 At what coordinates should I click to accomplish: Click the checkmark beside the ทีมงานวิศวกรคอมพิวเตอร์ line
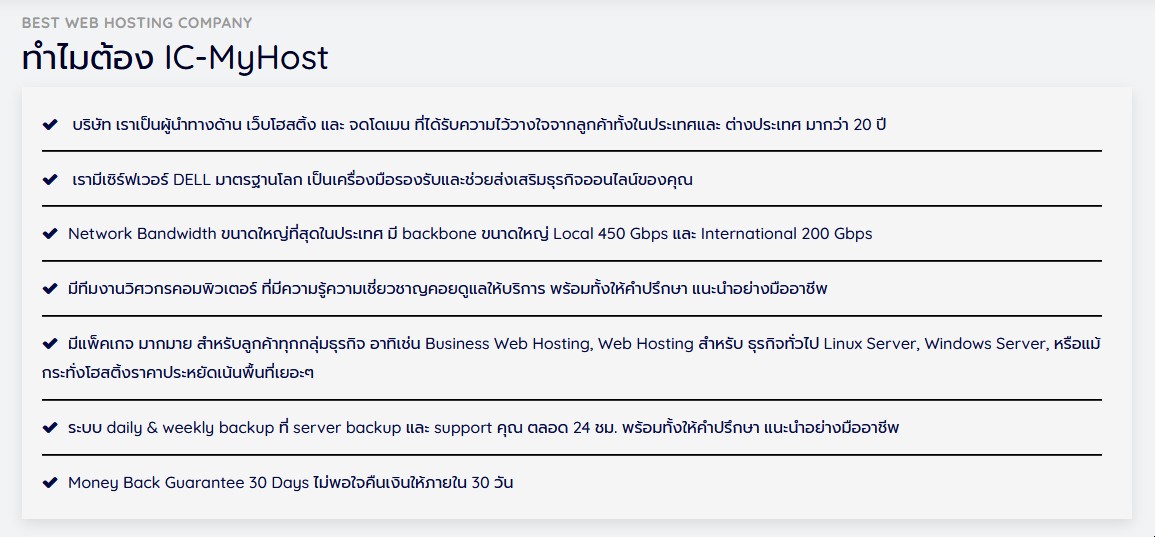pos(50,289)
